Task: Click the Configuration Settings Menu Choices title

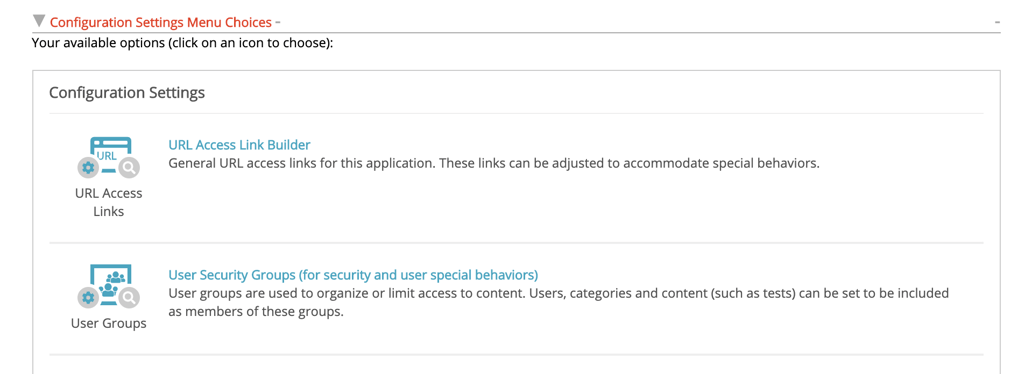Action: coord(161,22)
